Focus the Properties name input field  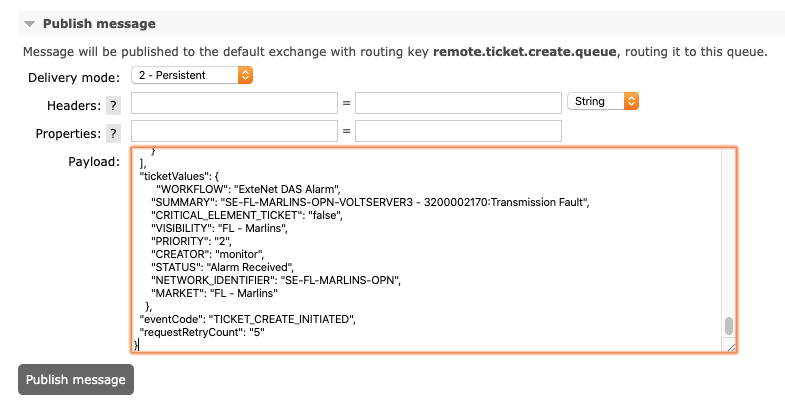[x=234, y=132]
